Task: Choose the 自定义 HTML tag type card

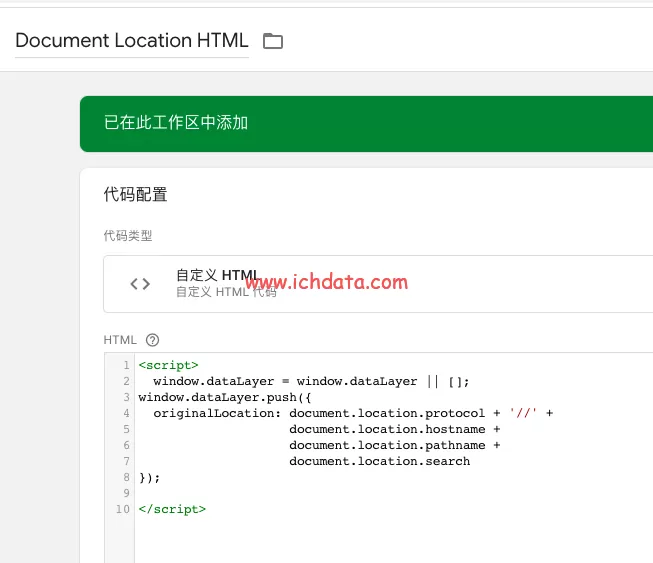Action: (x=378, y=284)
